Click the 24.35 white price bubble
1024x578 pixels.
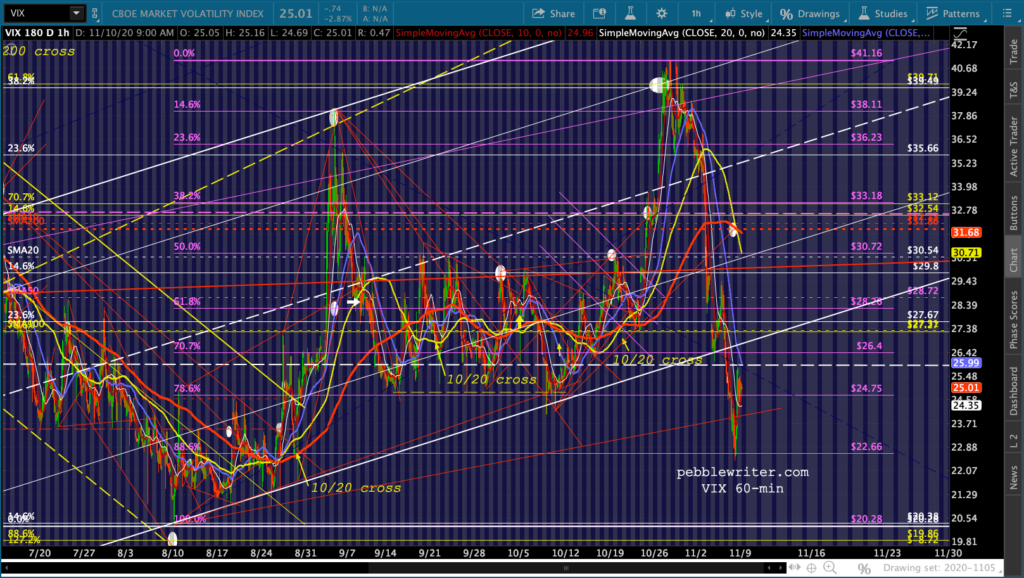[965, 406]
